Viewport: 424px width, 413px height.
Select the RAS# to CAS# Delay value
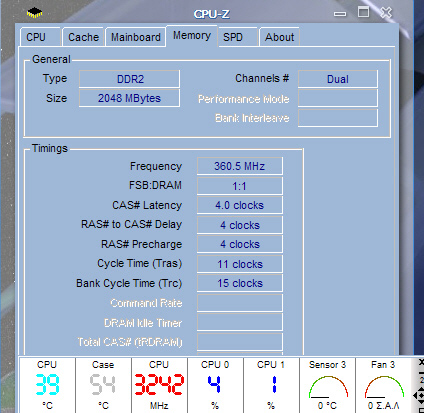(x=240, y=225)
